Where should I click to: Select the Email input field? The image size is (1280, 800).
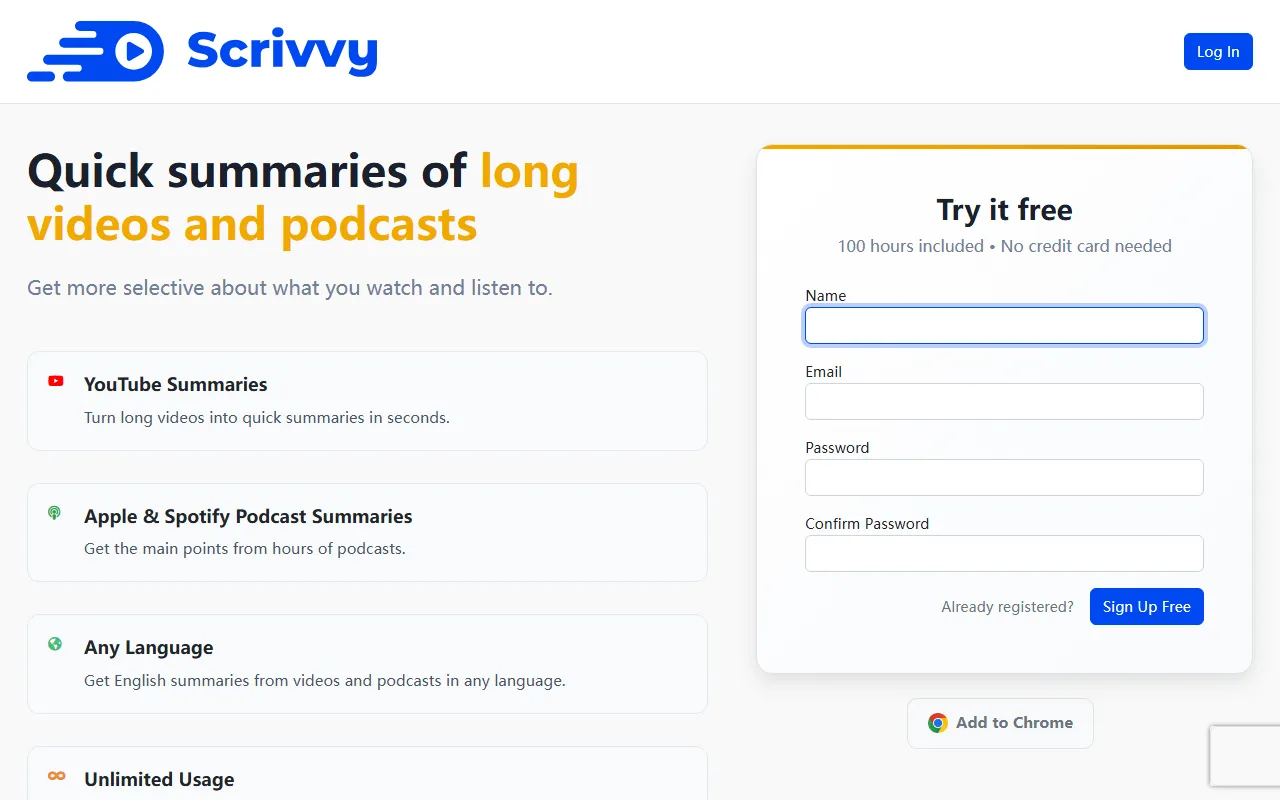pyautogui.click(x=1004, y=401)
